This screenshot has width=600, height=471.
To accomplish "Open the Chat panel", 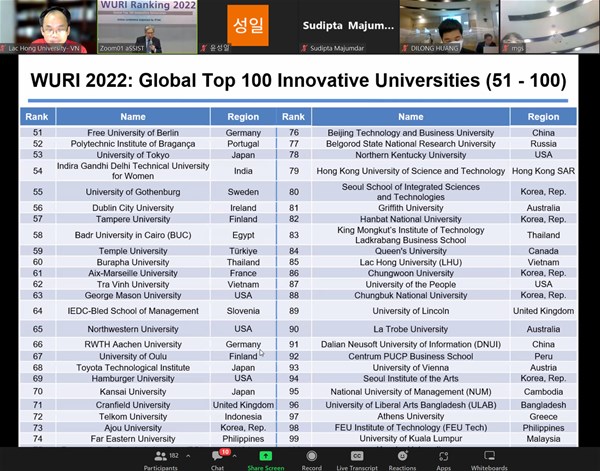I will (x=217, y=455).
